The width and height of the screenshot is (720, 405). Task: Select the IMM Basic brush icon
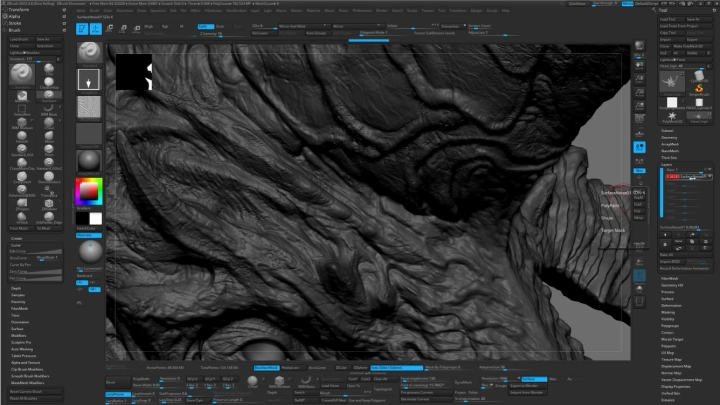click(x=49, y=110)
